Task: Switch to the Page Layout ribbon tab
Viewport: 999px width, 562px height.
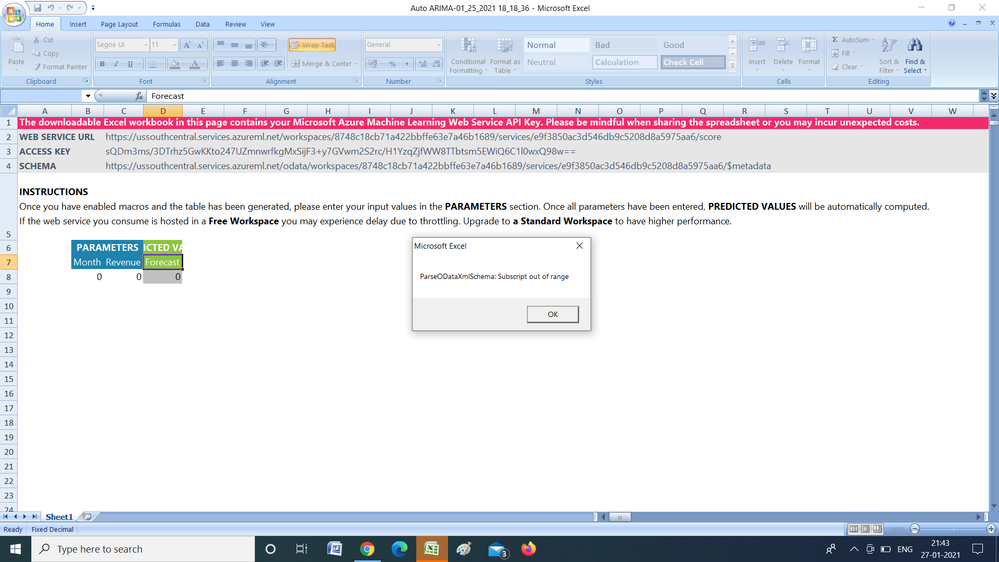Action: (x=119, y=24)
